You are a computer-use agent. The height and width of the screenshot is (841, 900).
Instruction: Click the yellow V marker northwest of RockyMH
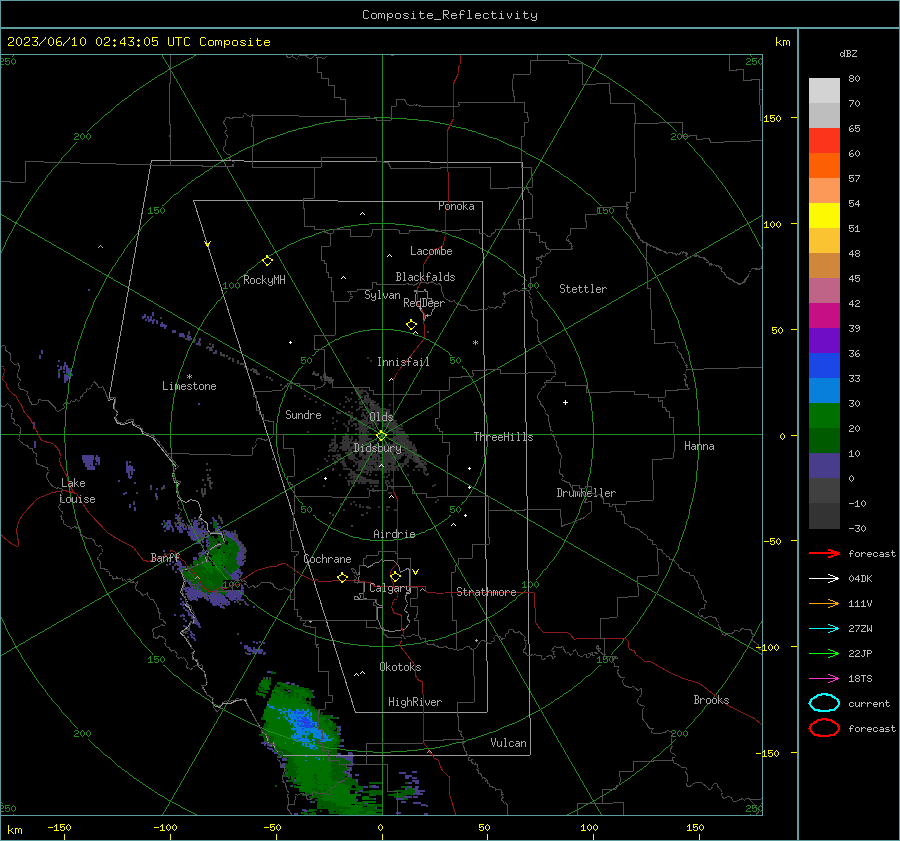pyautogui.click(x=207, y=244)
